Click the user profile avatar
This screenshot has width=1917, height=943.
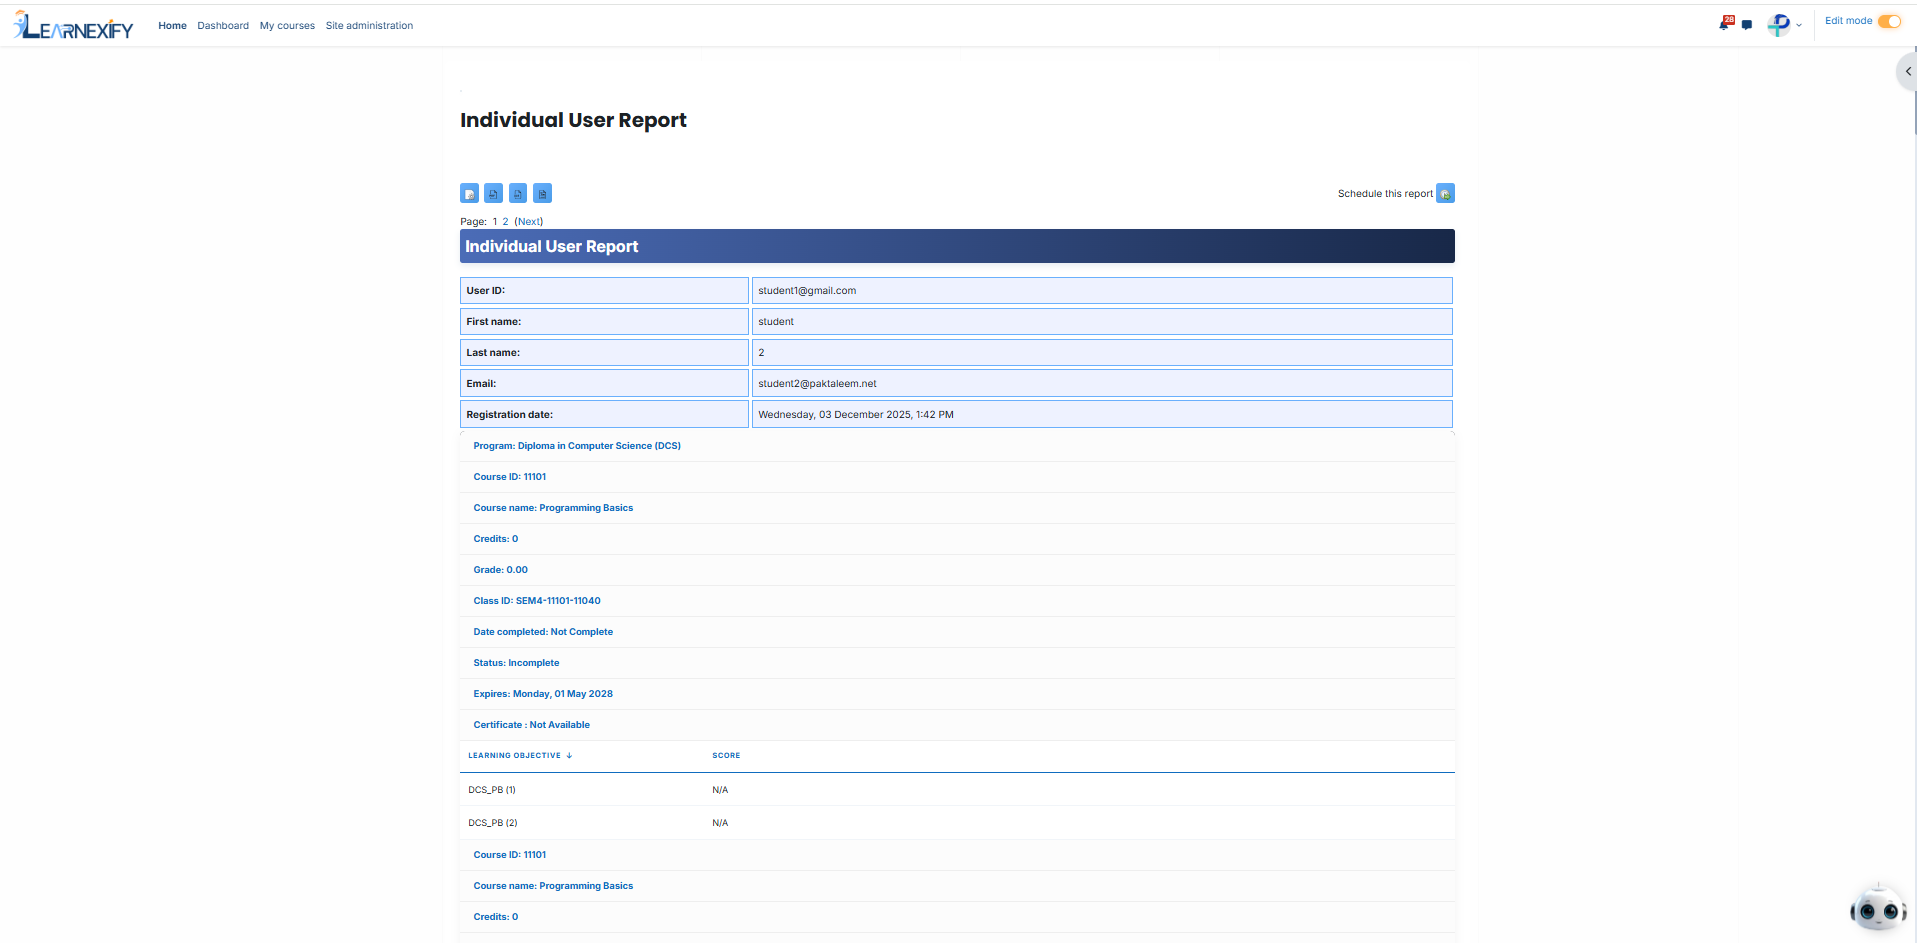click(1779, 25)
